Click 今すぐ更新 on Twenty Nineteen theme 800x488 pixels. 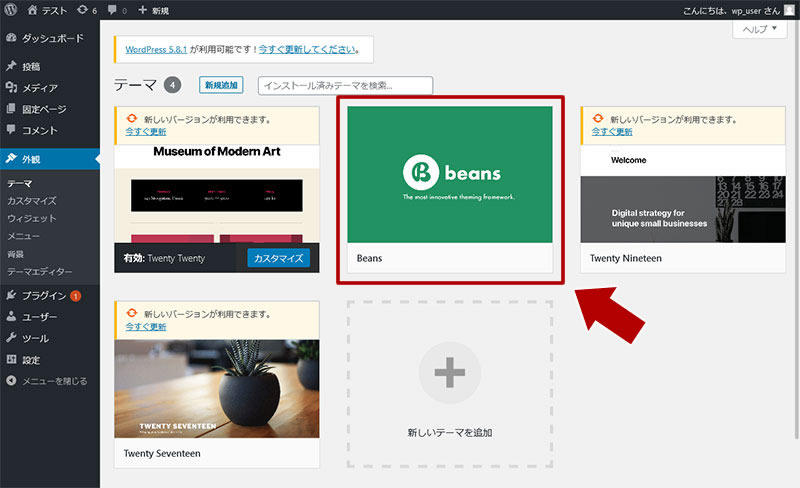click(612, 132)
